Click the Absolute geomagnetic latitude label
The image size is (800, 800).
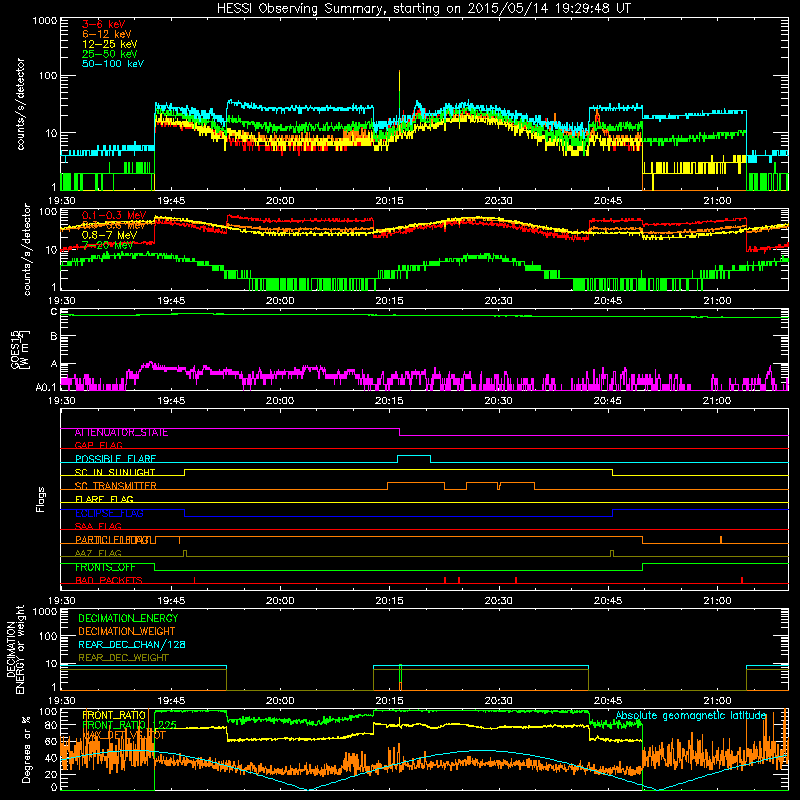[691, 715]
